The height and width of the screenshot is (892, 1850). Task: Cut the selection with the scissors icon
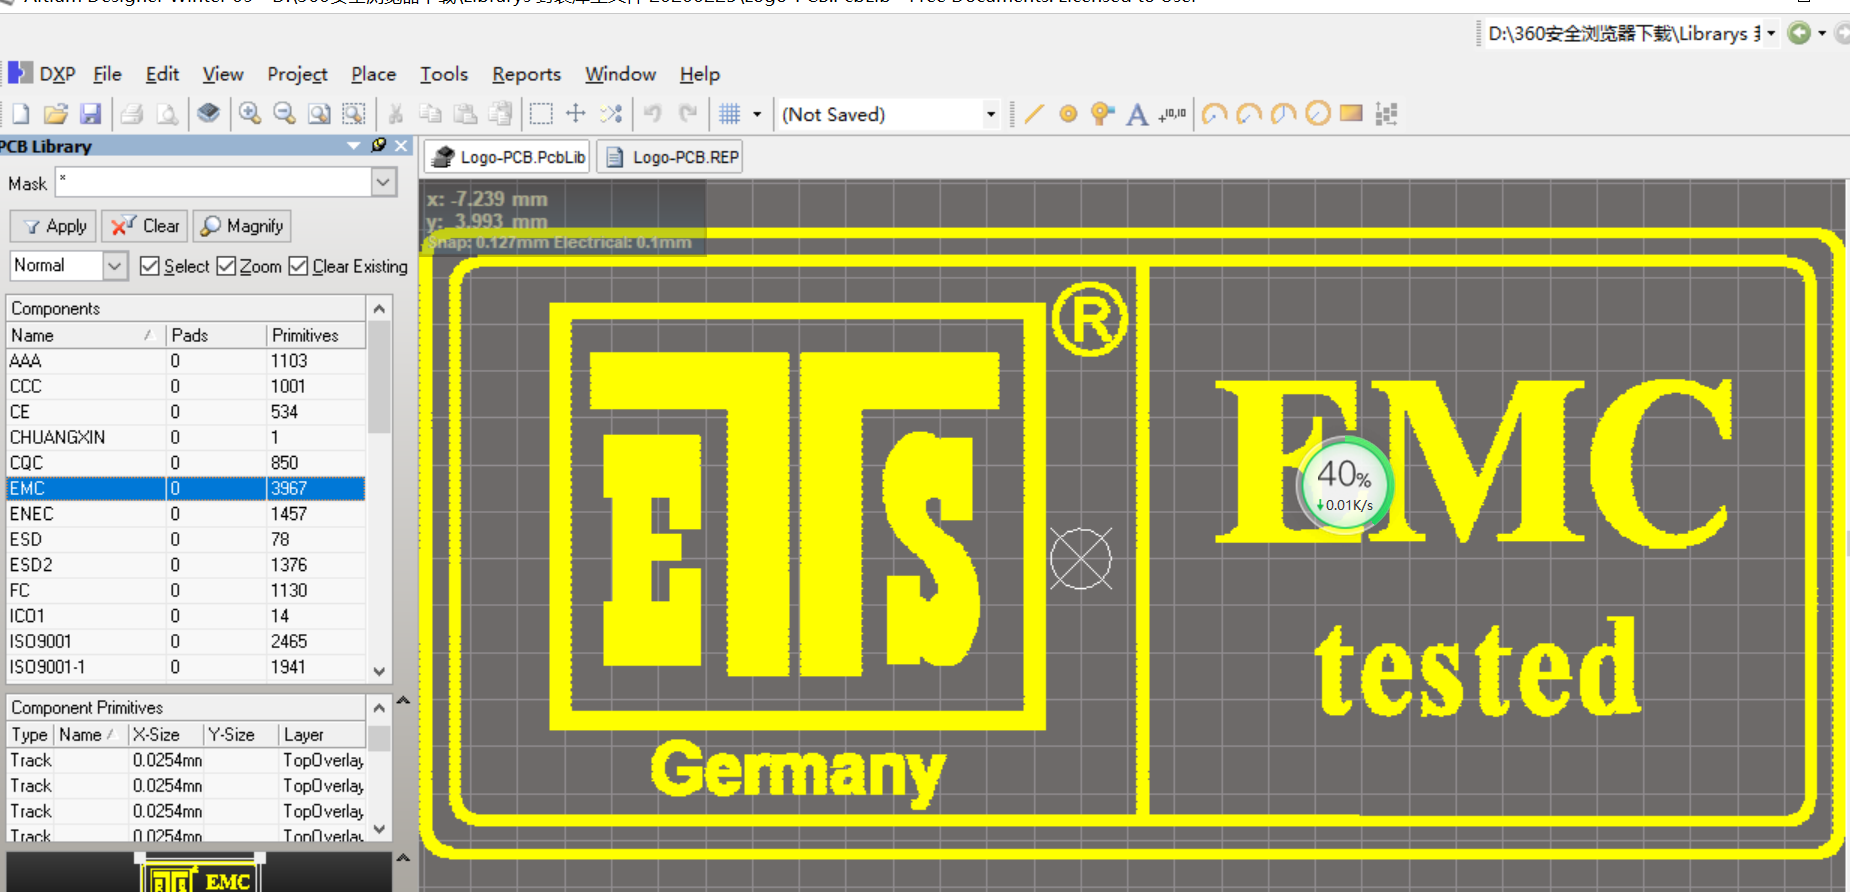(396, 114)
